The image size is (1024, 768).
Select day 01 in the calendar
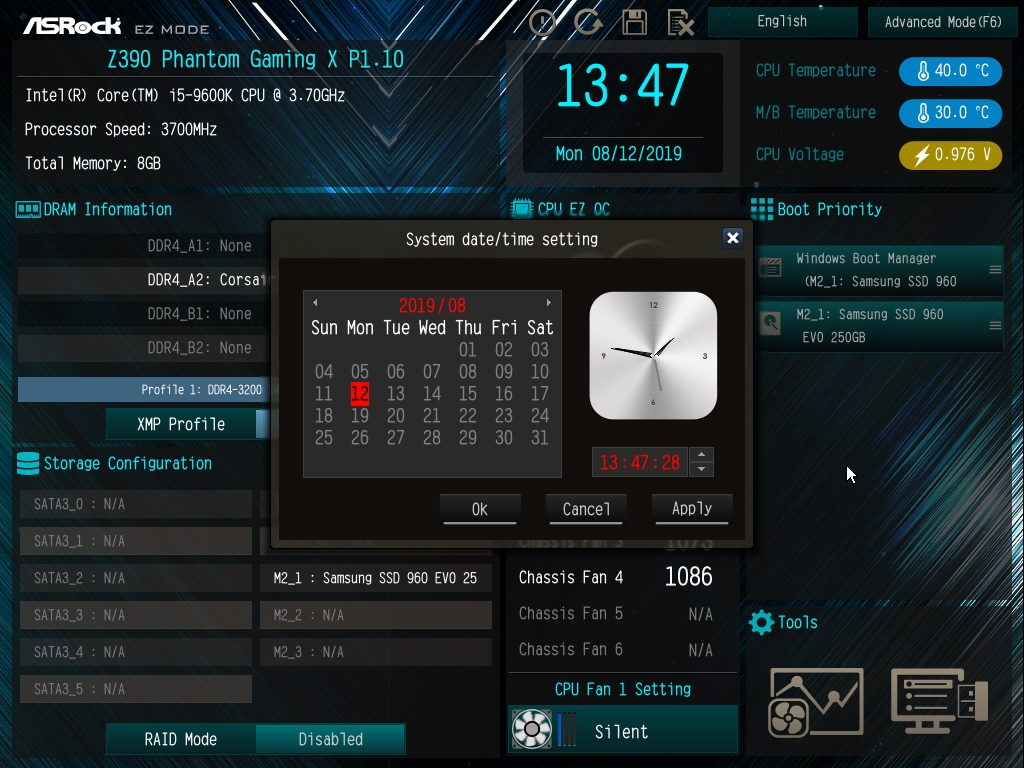click(x=468, y=349)
